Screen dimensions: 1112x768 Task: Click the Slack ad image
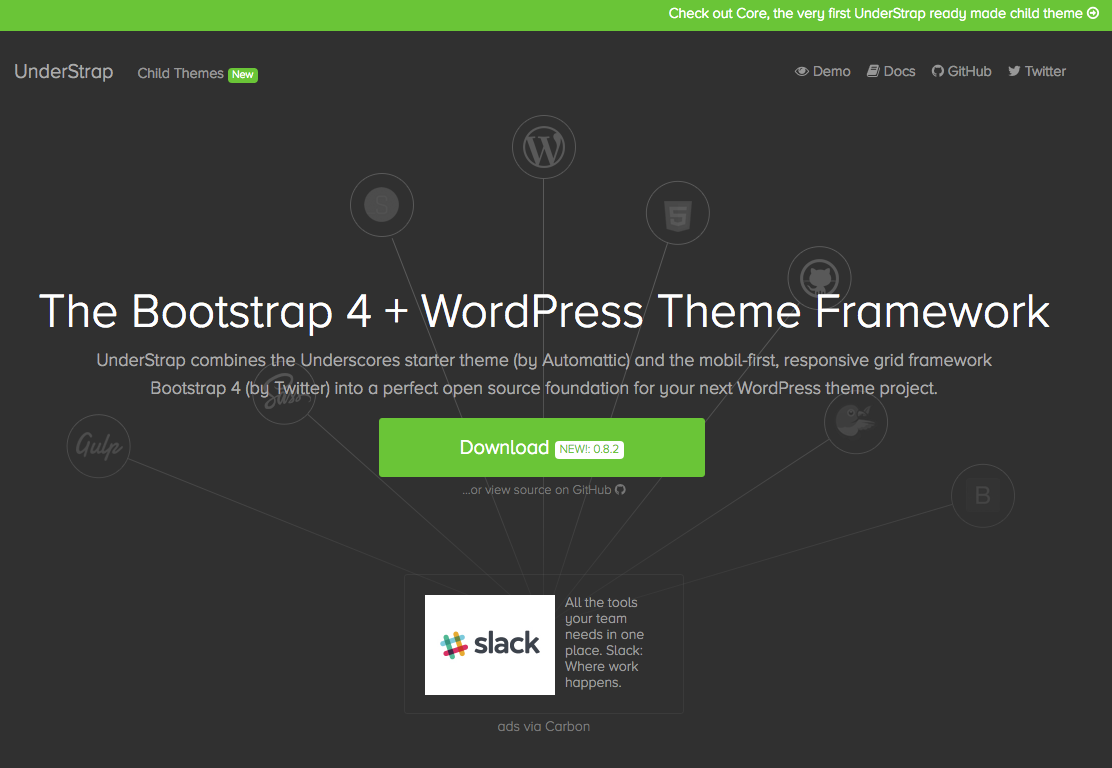489,645
